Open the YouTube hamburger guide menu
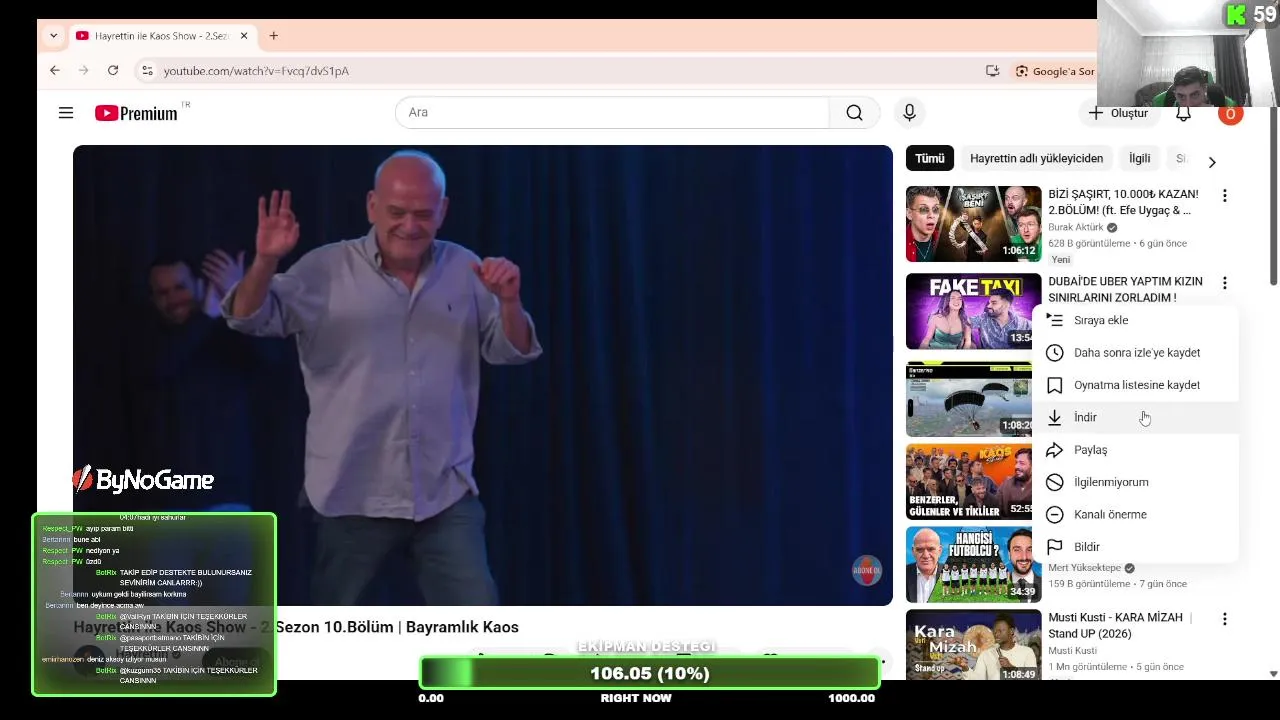Image resolution: width=1280 pixels, height=720 pixels. [66, 113]
